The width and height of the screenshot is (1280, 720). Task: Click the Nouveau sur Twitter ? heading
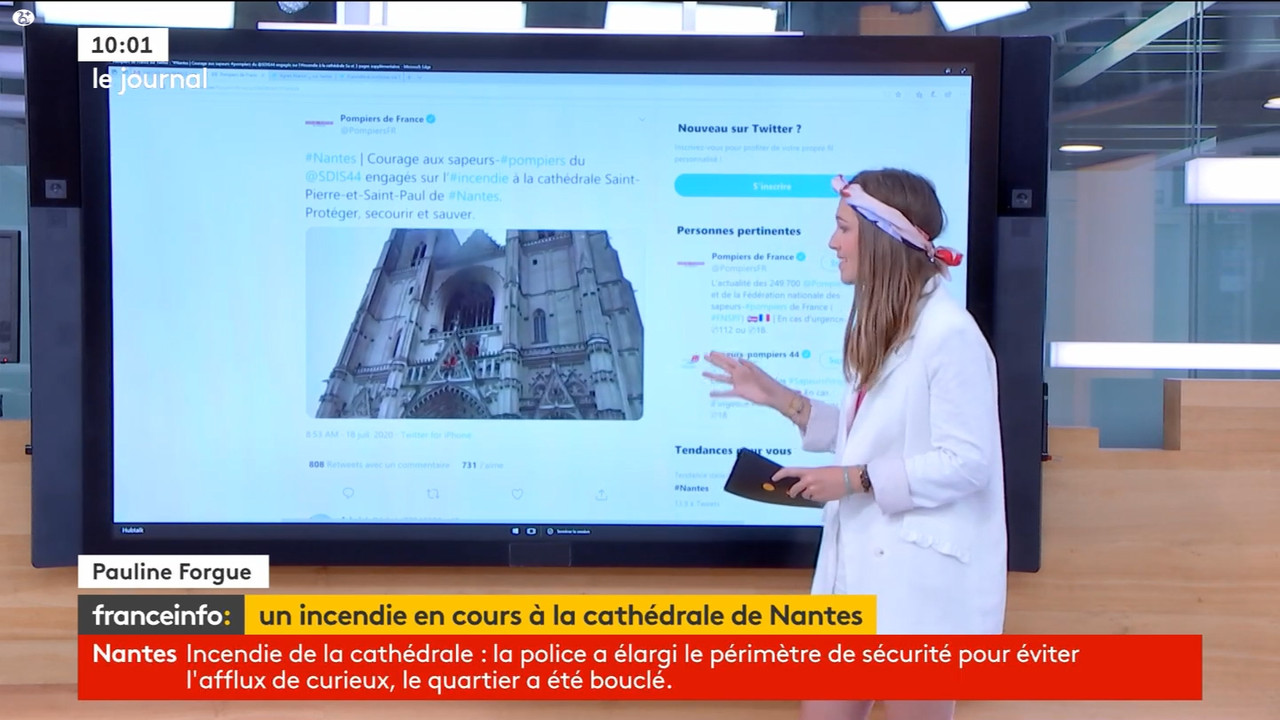pos(739,129)
